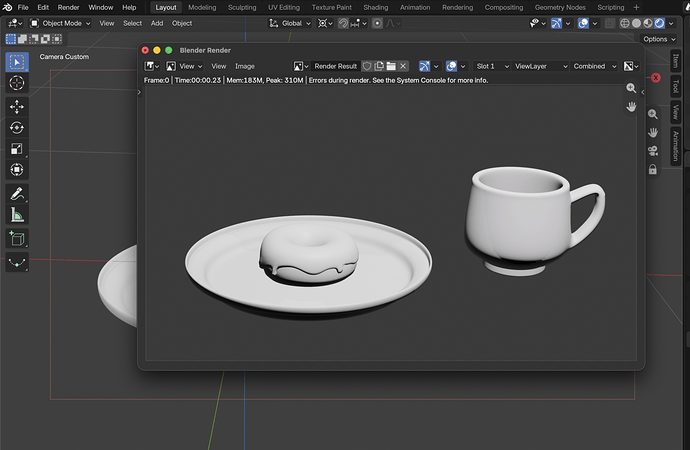690x450 pixels.
Task: Choose the Move tool
Action: click(x=17, y=107)
